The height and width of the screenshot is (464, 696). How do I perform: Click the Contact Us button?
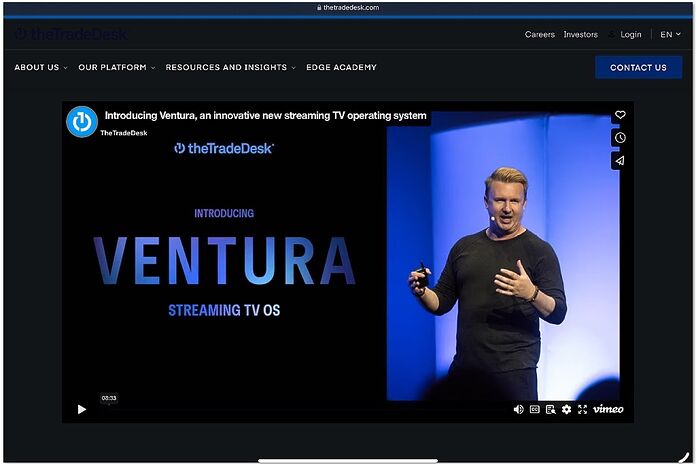(x=638, y=67)
